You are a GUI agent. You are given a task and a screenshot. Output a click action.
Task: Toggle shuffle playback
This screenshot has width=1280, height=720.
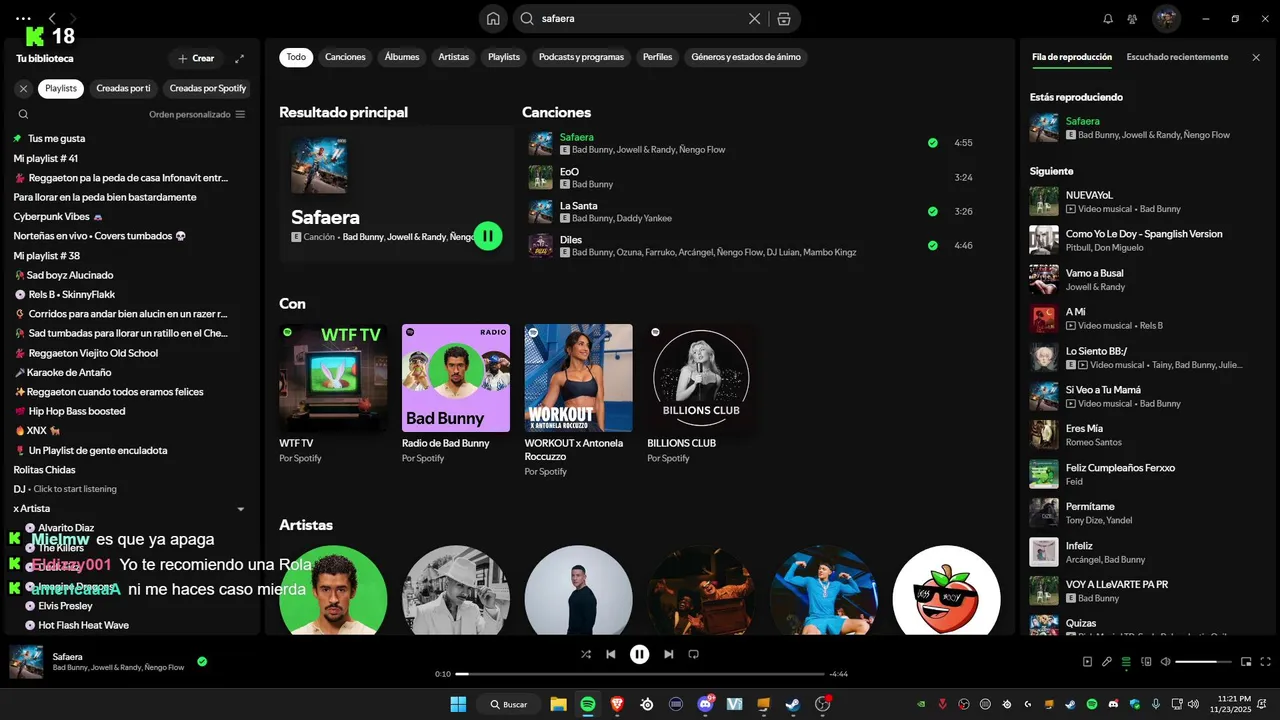click(586, 654)
